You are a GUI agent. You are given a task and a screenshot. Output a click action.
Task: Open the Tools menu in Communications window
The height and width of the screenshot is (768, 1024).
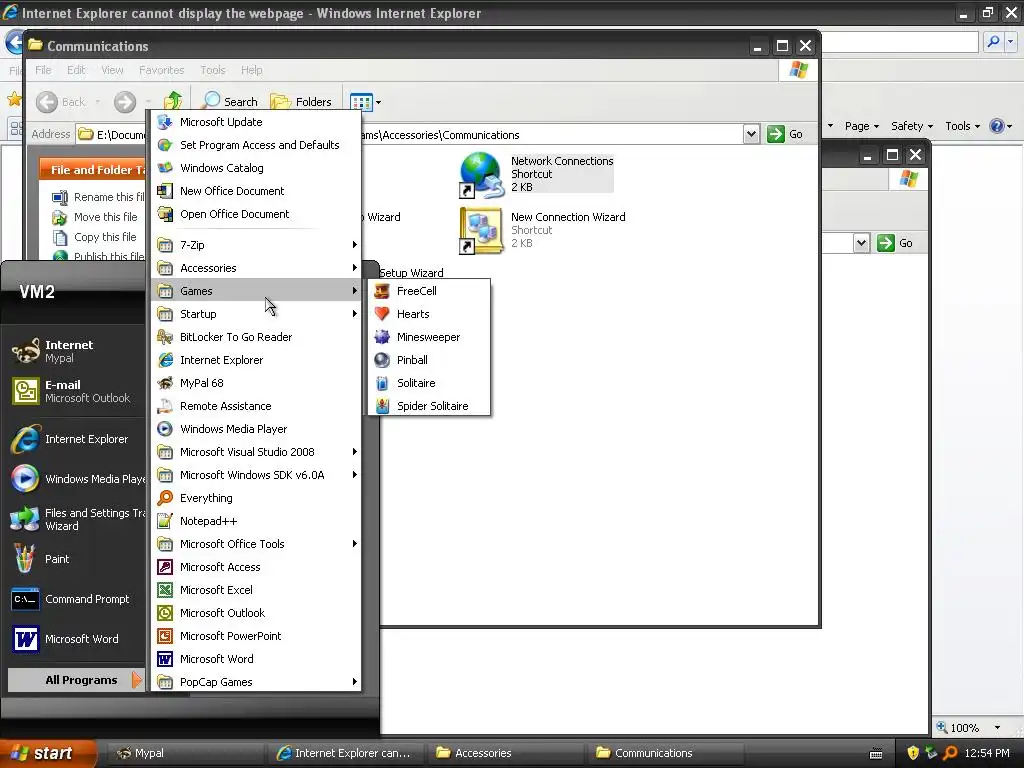tap(212, 70)
